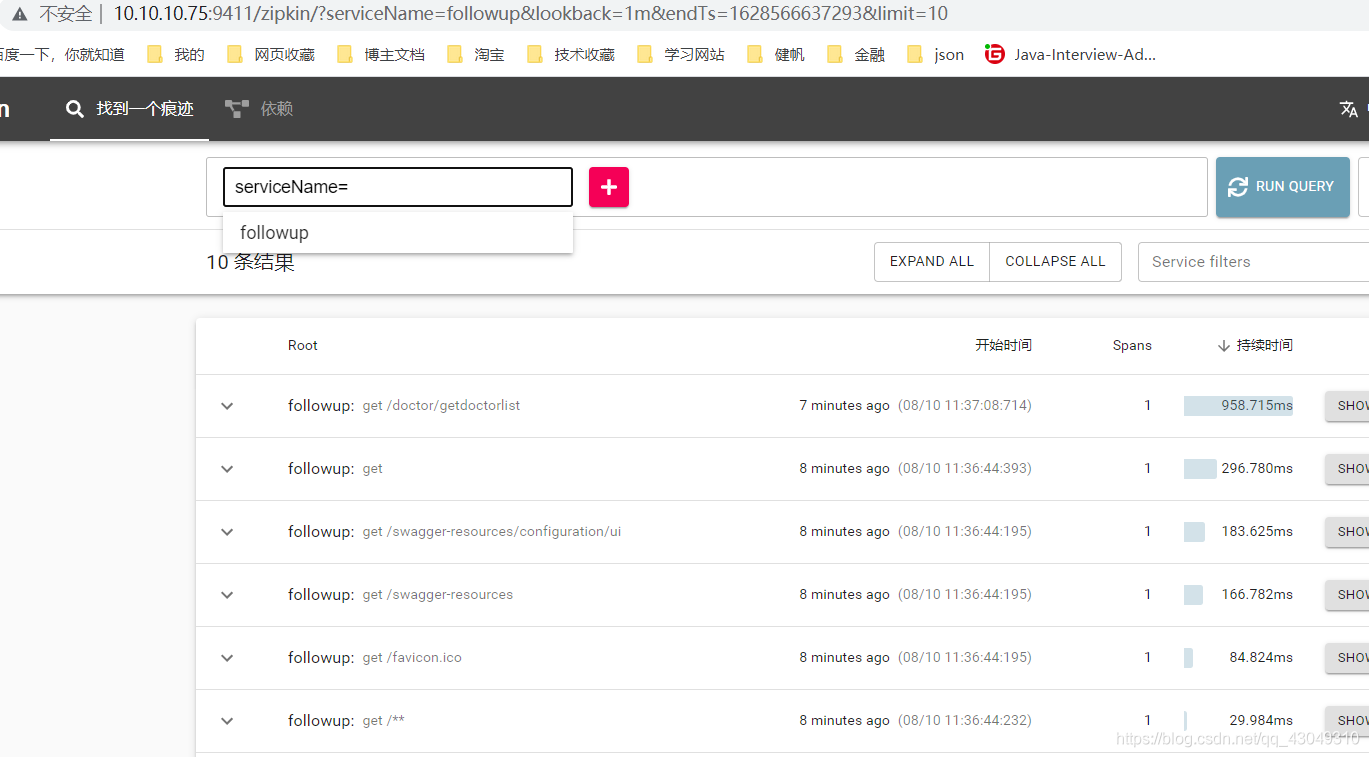The image size is (1369, 757).
Task: Open the 网页收藏 bookmark folder
Action: pos(271,54)
